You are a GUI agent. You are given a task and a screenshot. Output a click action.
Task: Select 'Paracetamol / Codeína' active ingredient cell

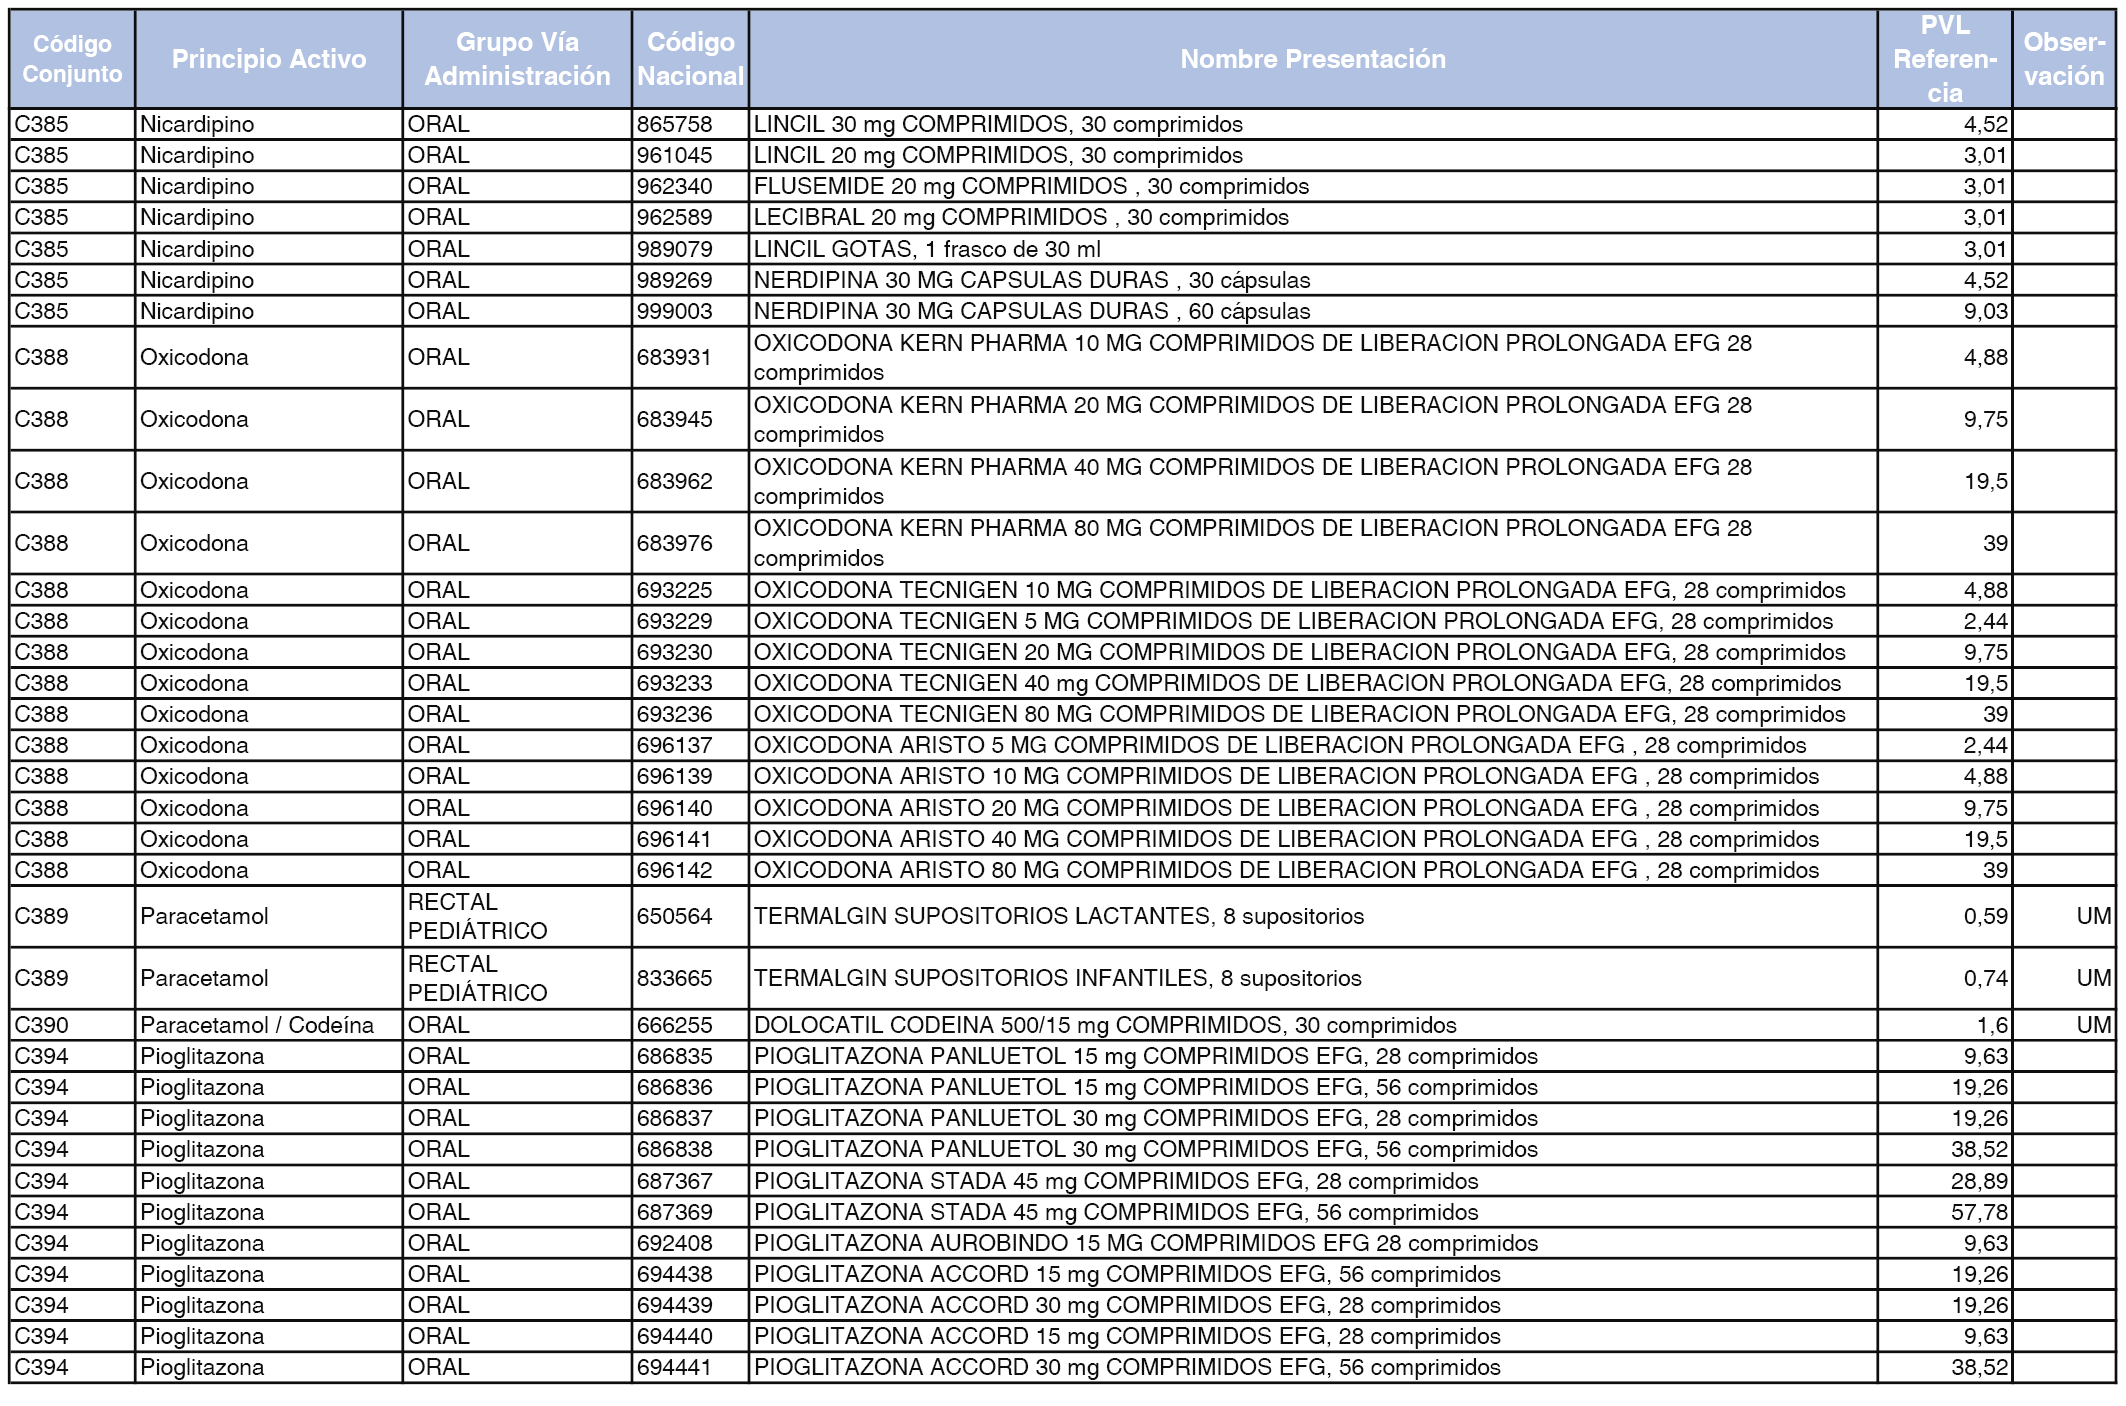point(269,1025)
